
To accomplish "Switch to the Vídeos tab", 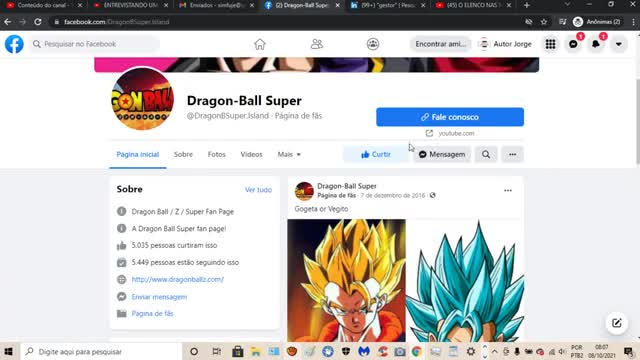I will [x=251, y=154].
